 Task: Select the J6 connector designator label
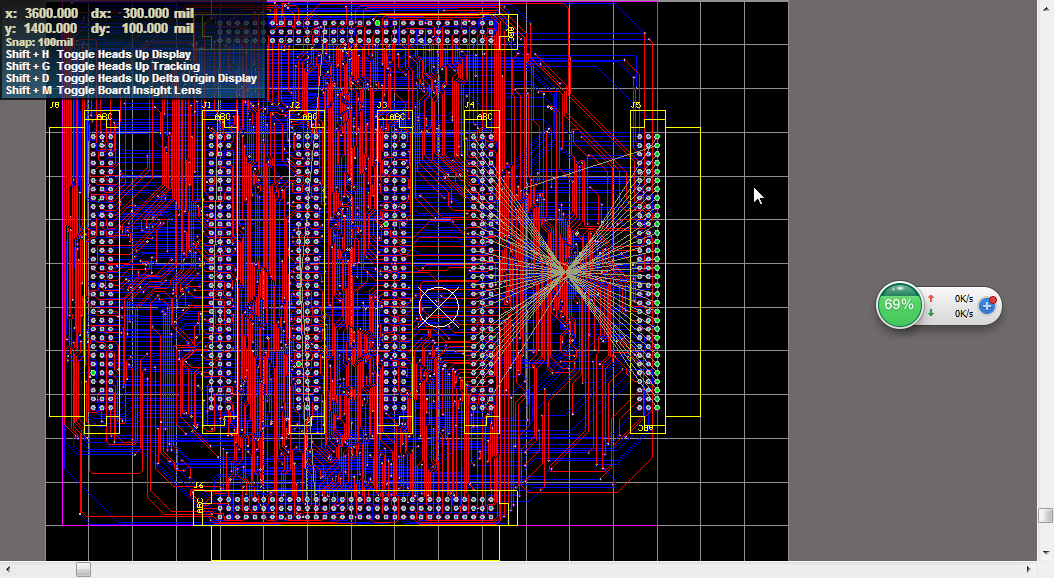pyautogui.click(x=198, y=485)
